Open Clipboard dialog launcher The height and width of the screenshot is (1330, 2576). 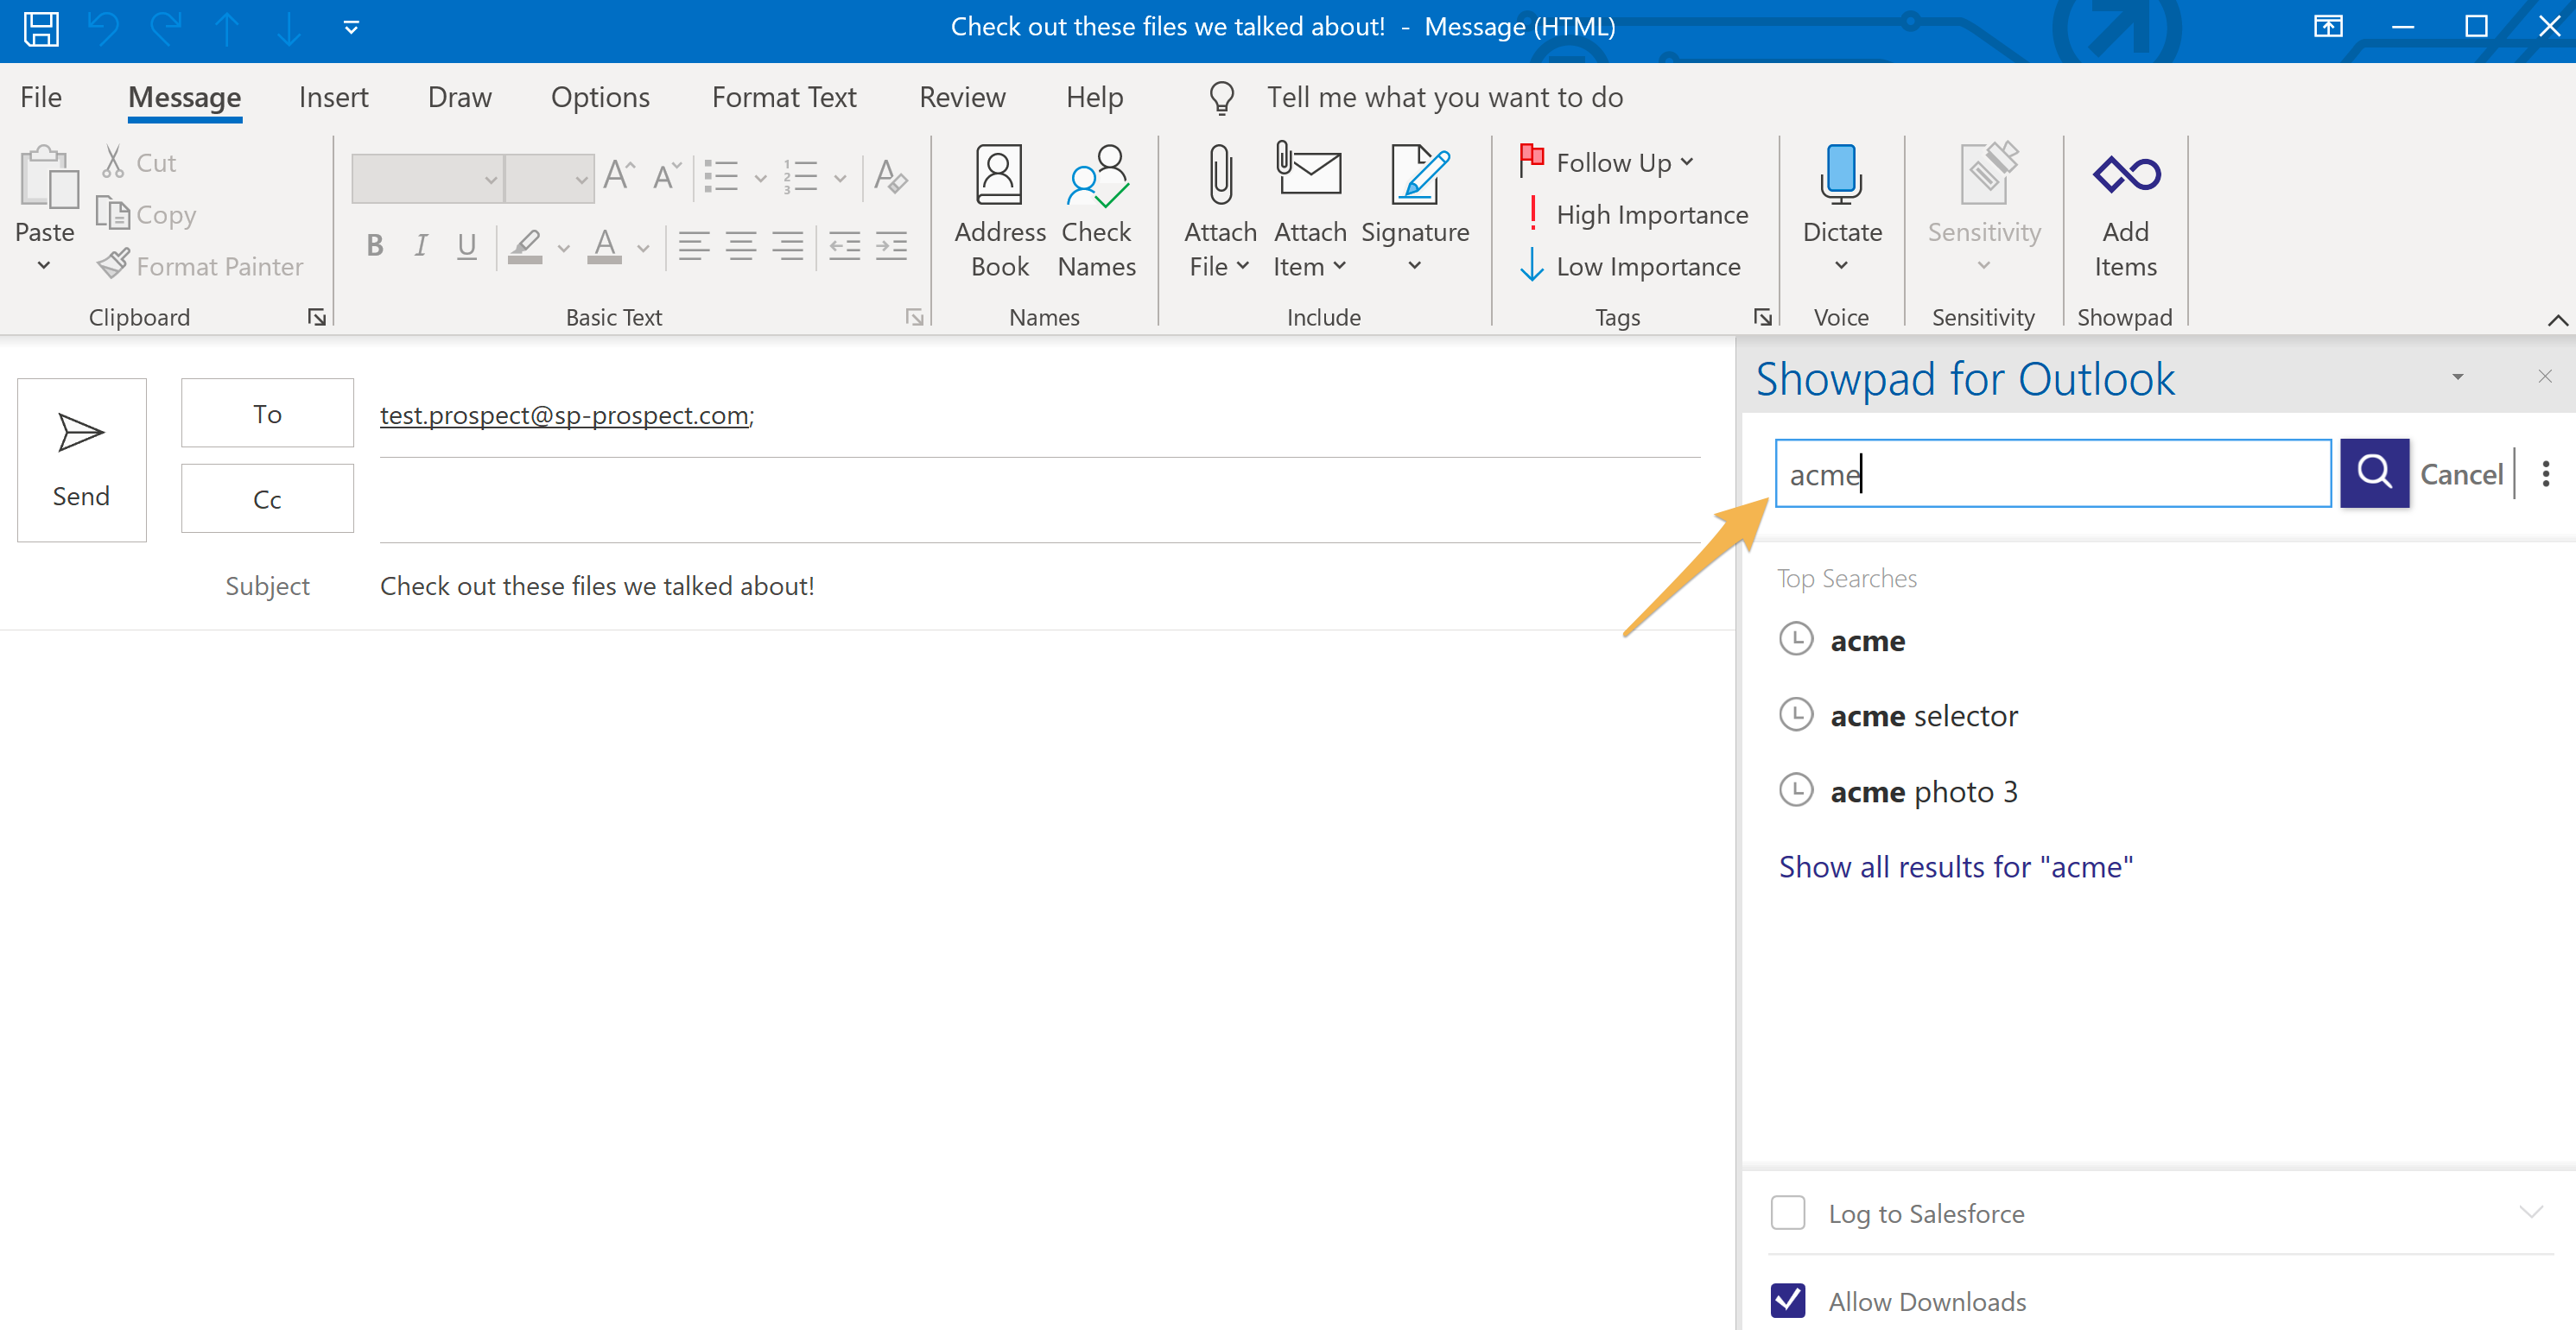(x=317, y=317)
